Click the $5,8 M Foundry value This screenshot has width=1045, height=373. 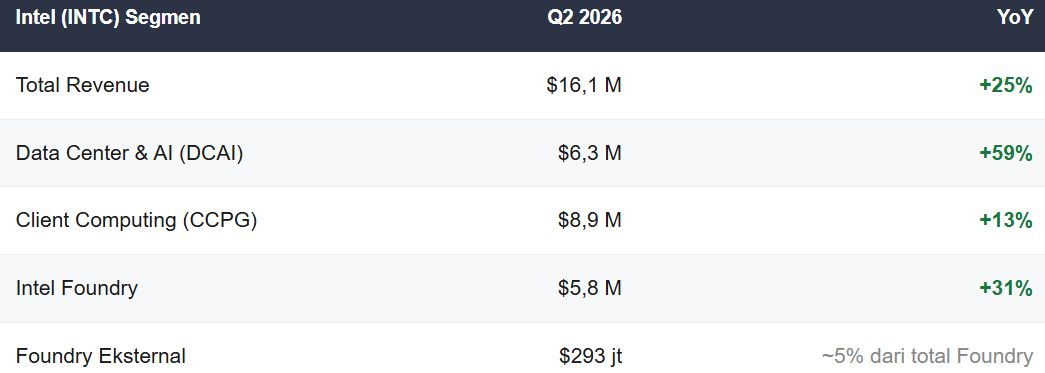point(590,288)
